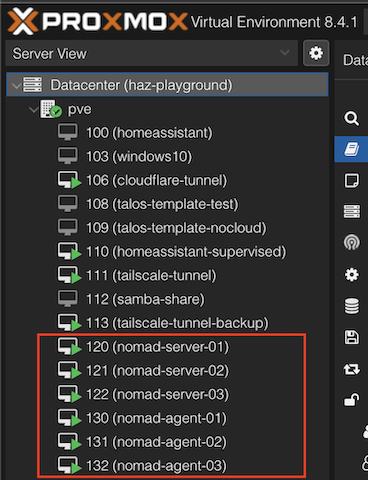Click the running icon for 113 tailscale-tunnel-backup
Screen dimensions: 368x480
(x=69, y=323)
